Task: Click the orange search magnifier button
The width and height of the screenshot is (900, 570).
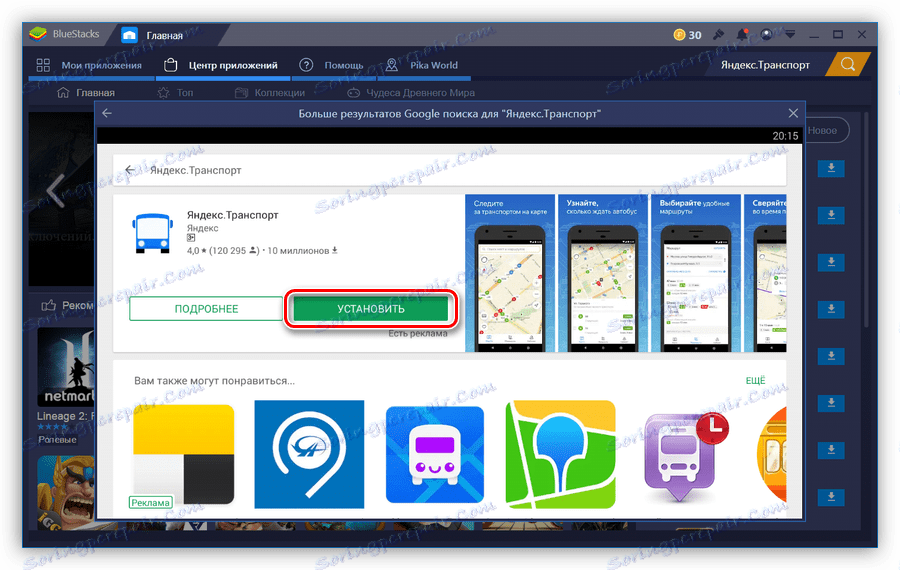Action: (848, 64)
